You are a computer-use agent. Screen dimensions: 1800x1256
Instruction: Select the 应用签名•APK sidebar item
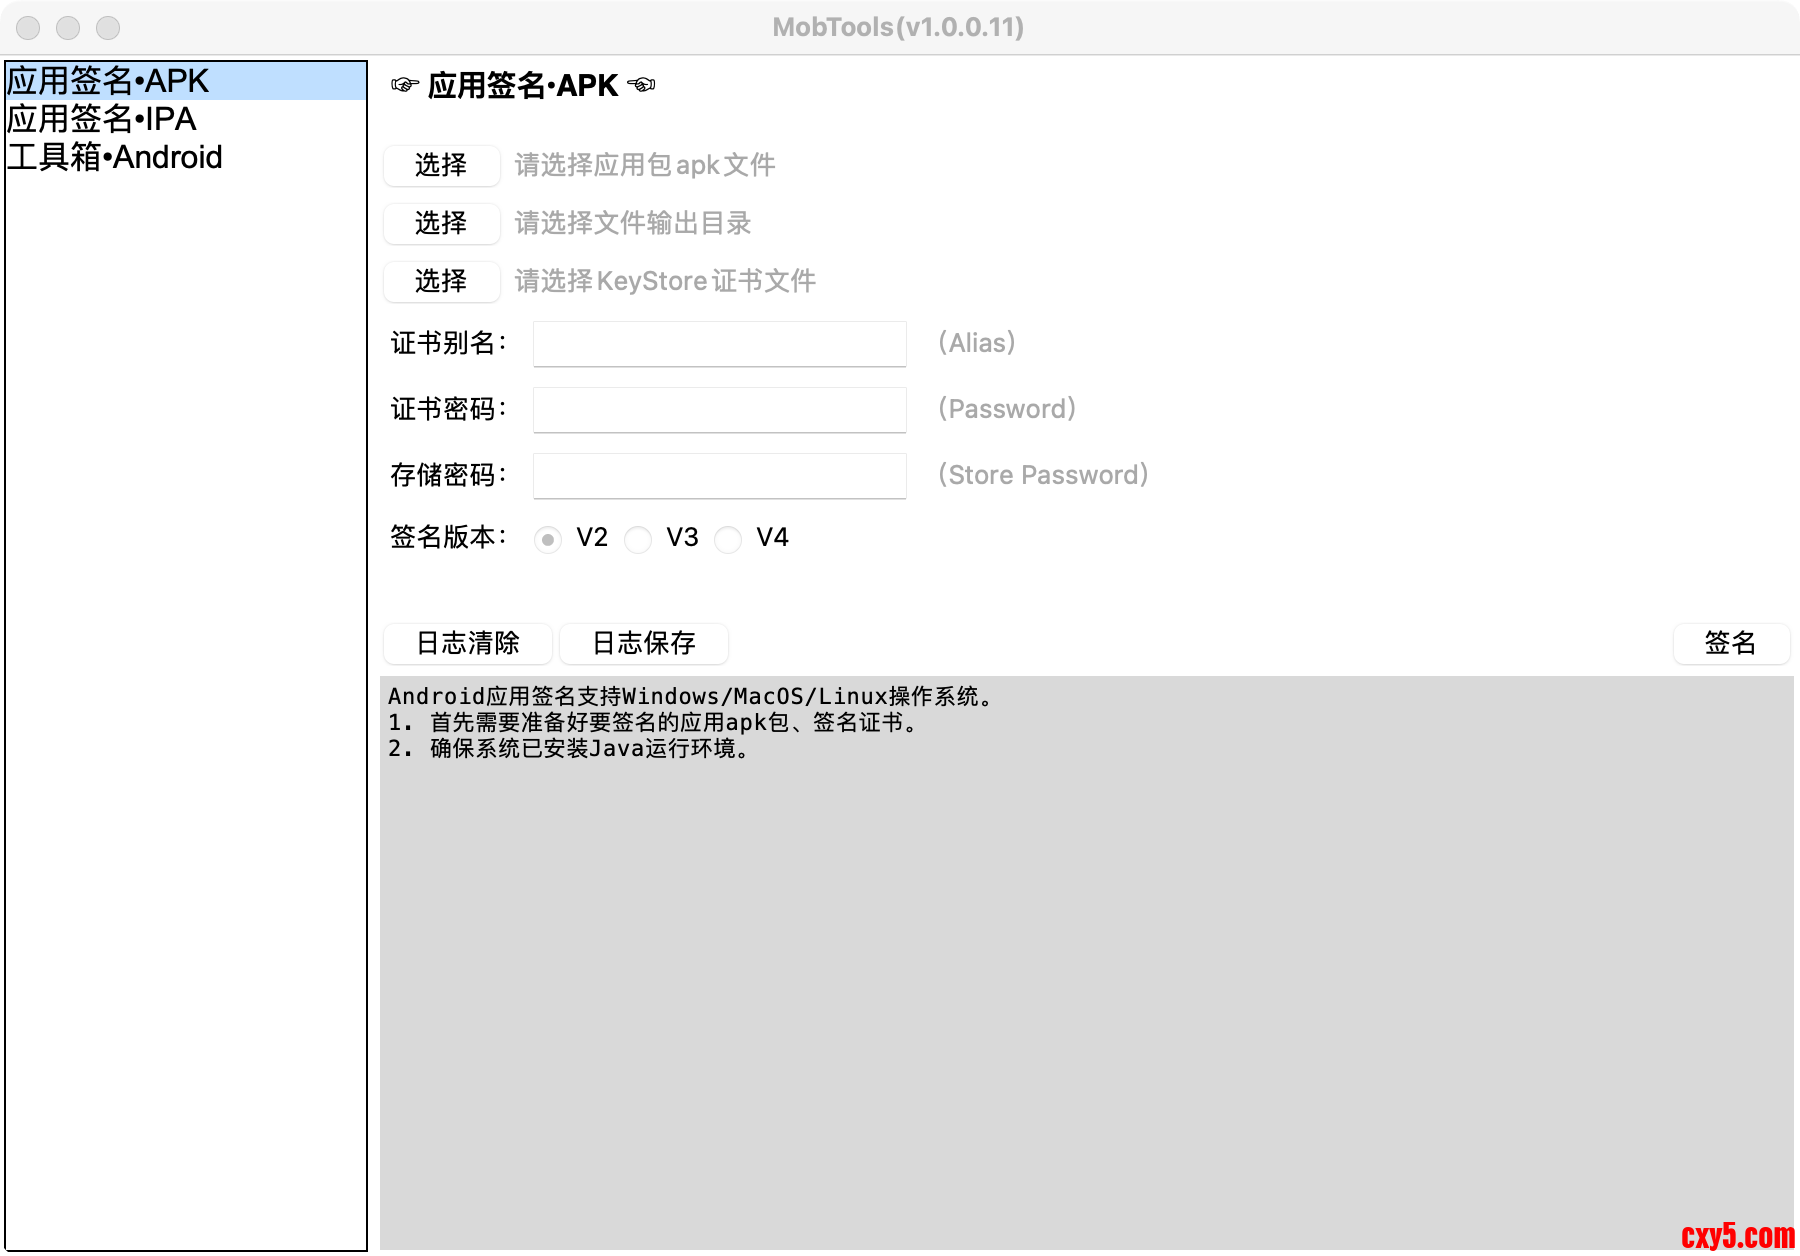coord(108,81)
